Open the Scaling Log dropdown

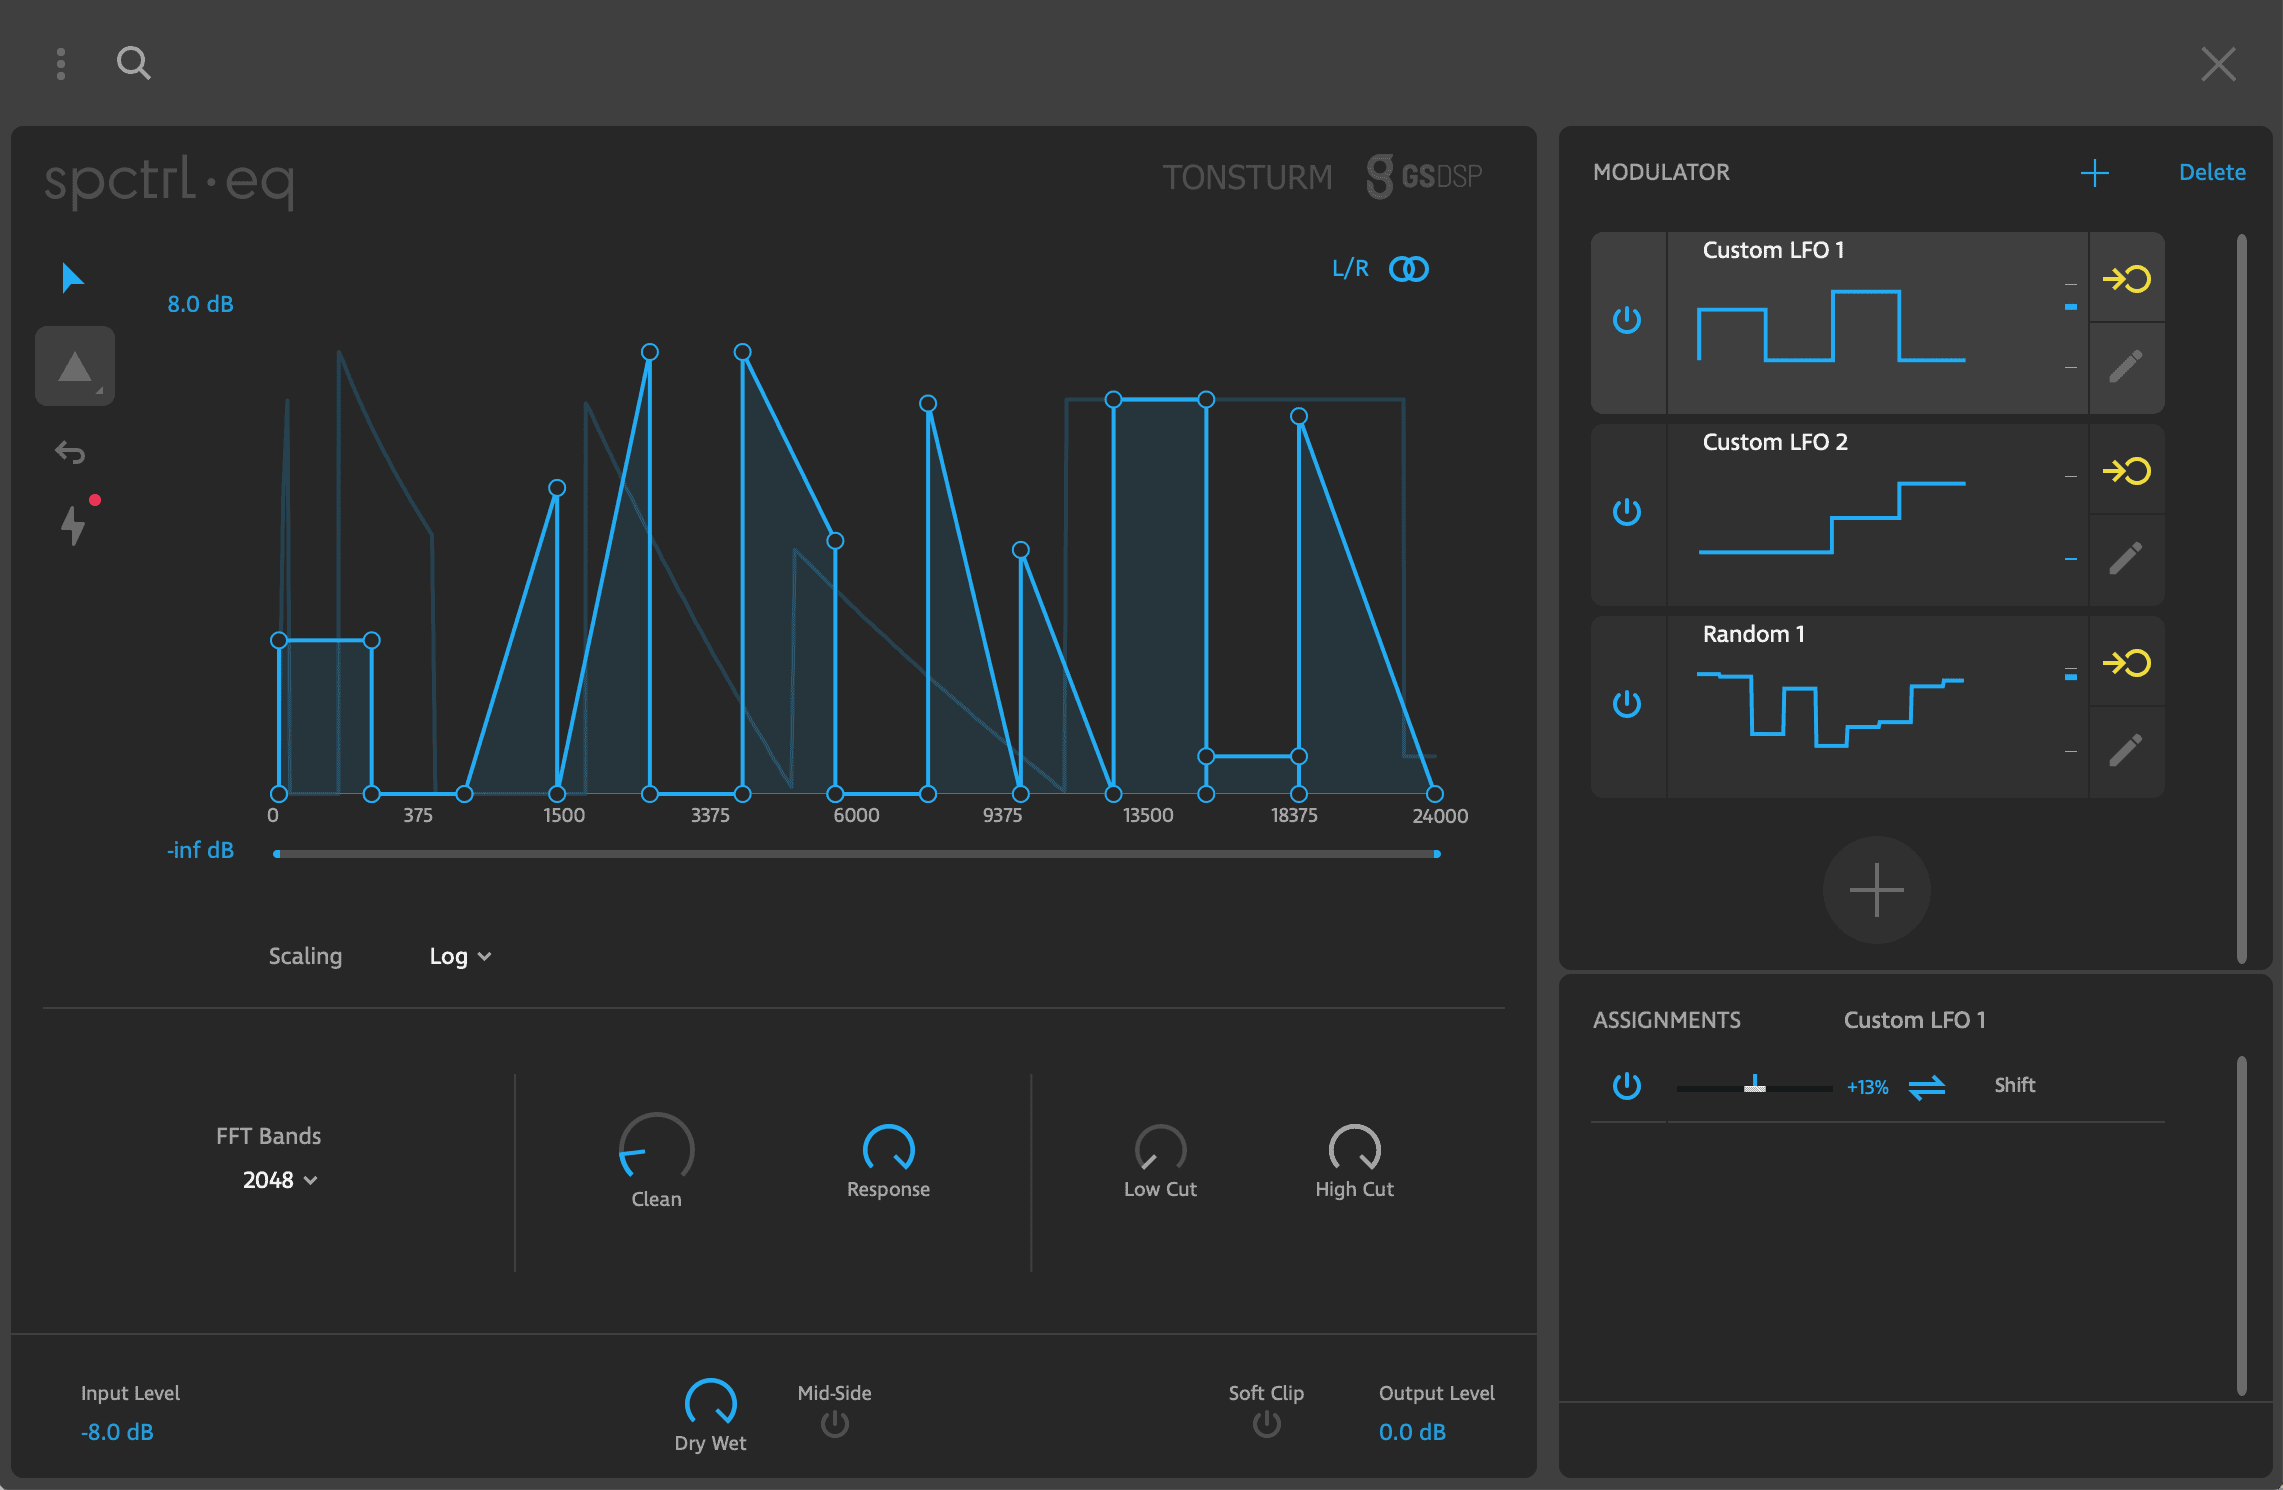[460, 956]
